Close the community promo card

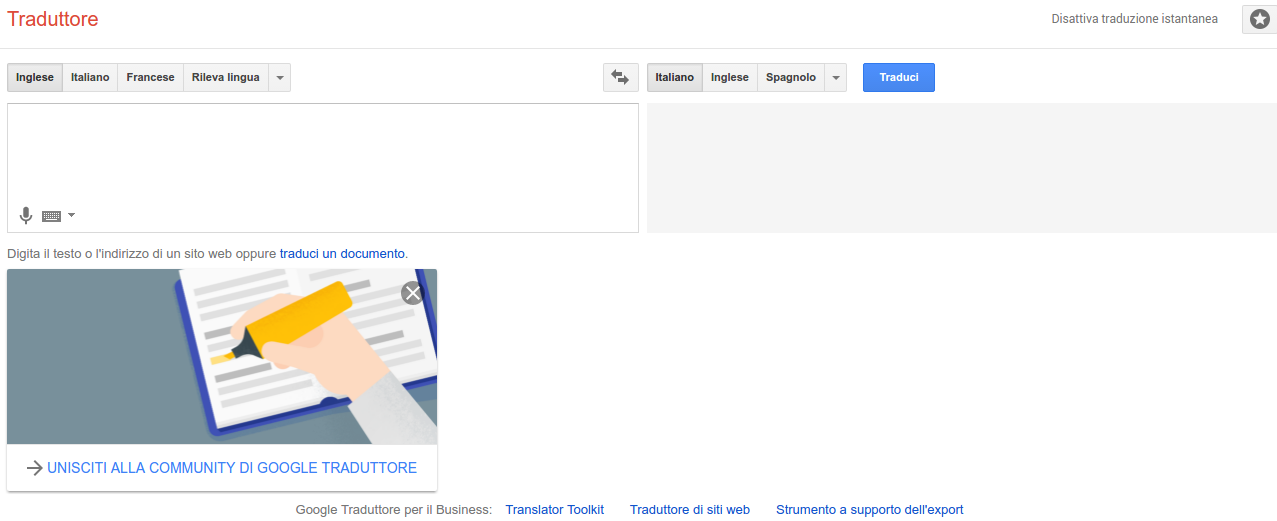412,293
